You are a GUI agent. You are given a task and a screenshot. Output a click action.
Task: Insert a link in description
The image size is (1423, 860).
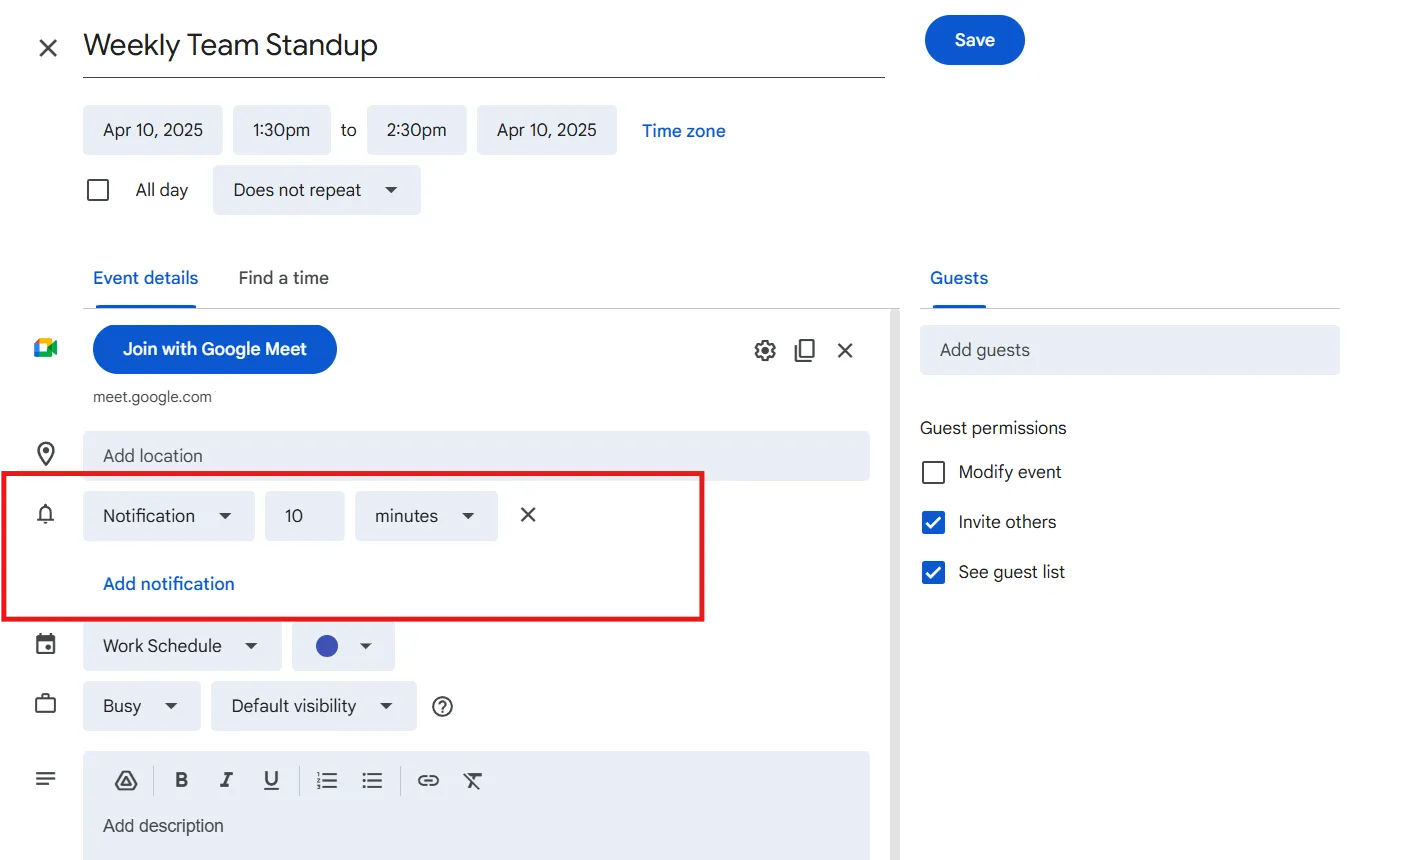pyautogui.click(x=428, y=781)
